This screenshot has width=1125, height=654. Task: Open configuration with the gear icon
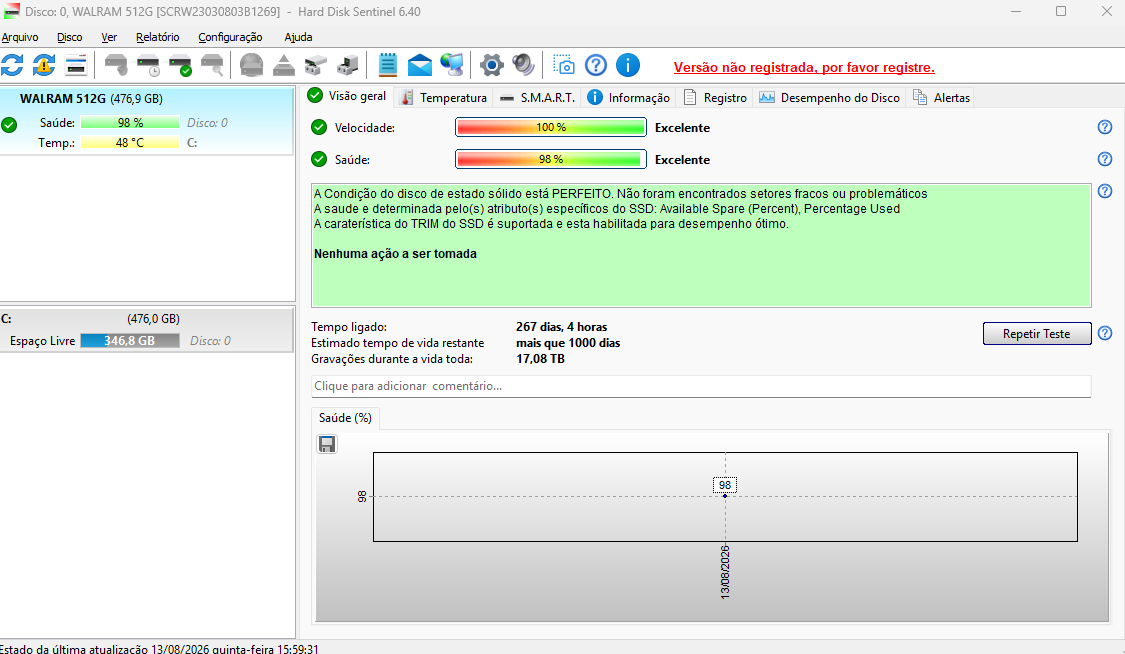point(491,65)
